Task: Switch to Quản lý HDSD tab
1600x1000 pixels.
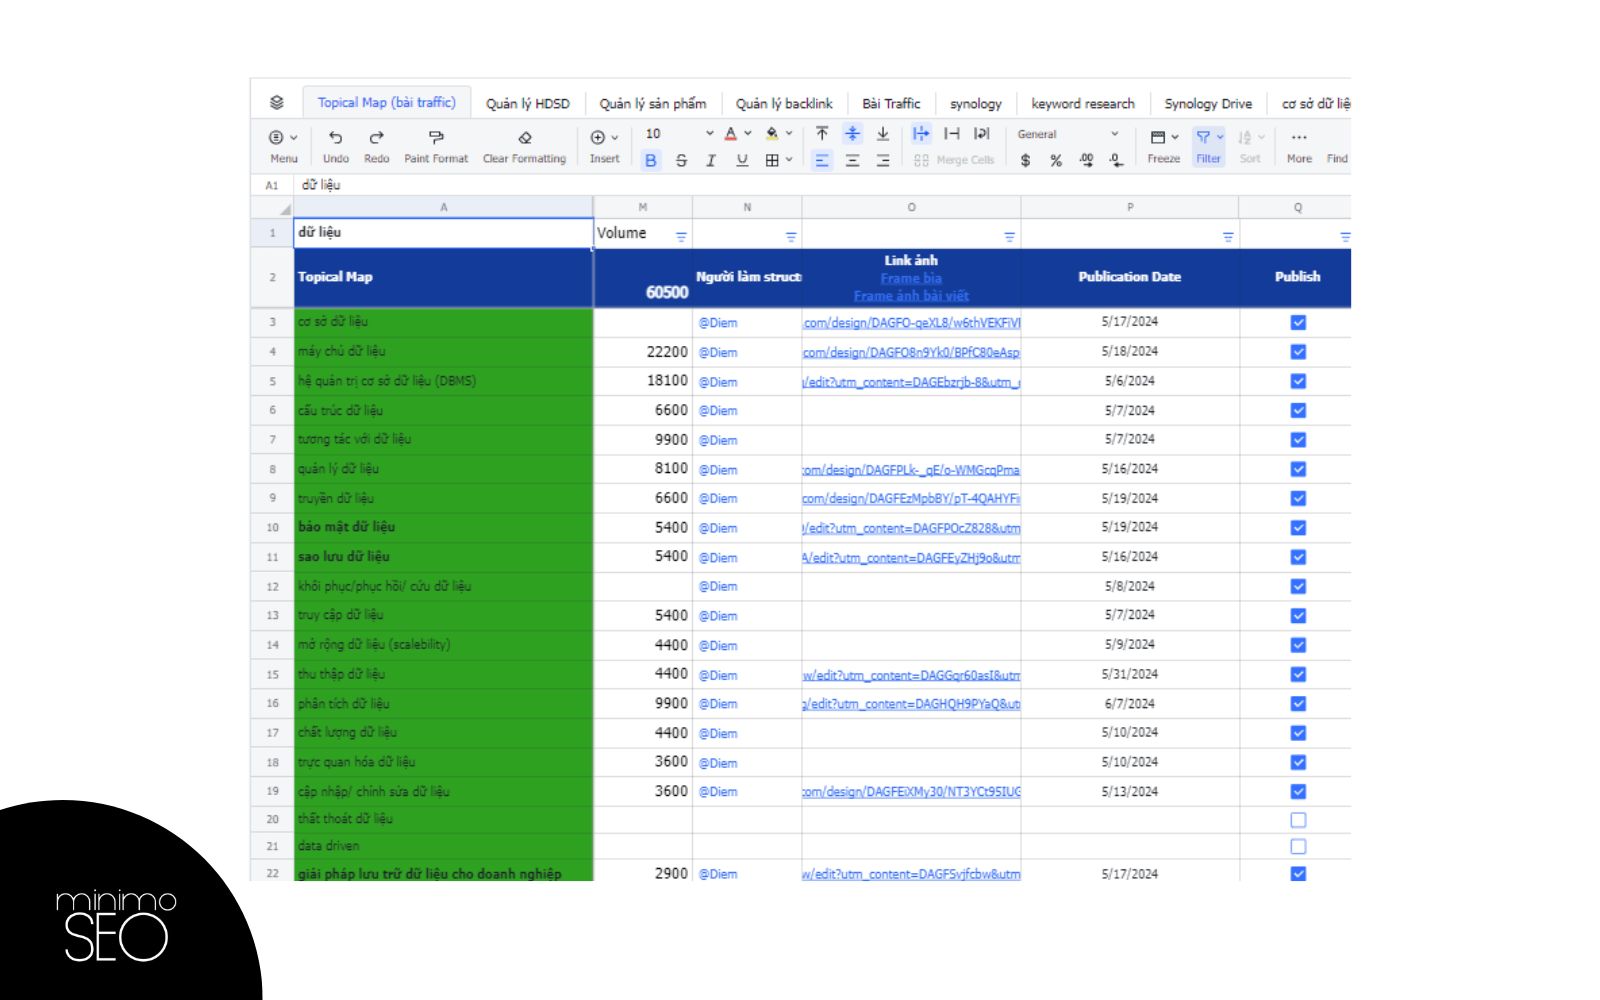Action: (528, 103)
